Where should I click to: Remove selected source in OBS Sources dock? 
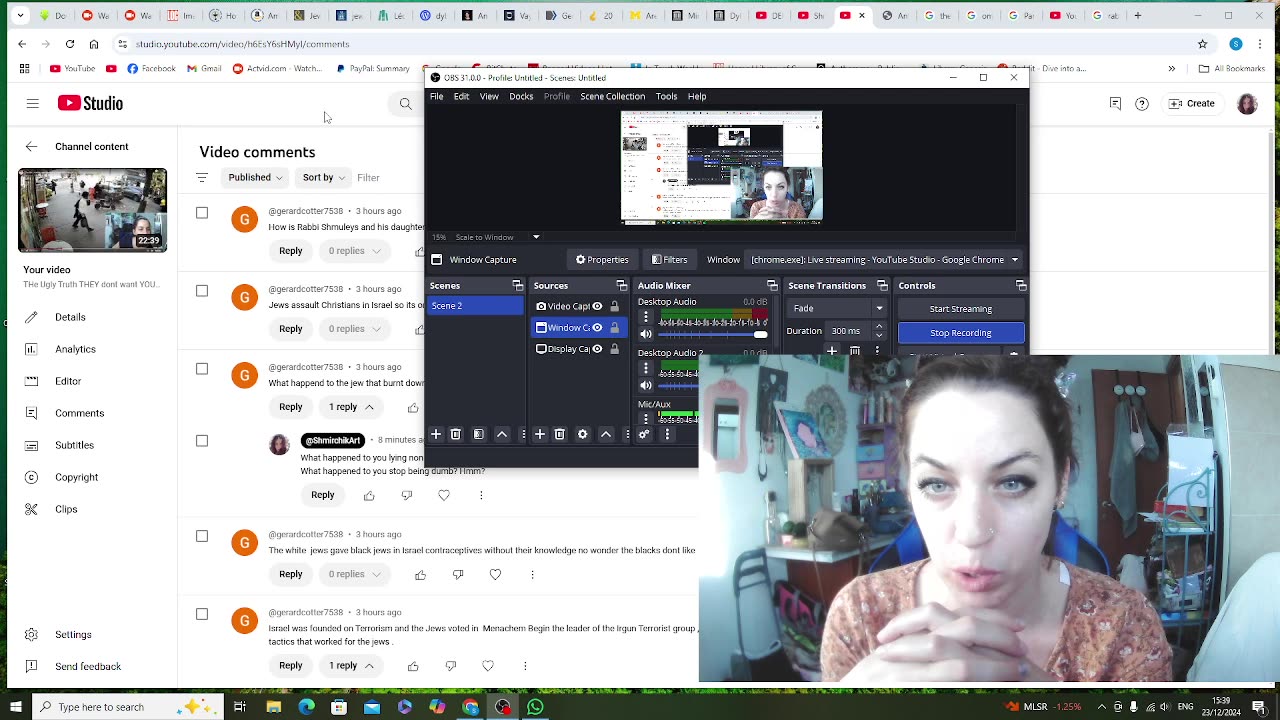[559, 434]
